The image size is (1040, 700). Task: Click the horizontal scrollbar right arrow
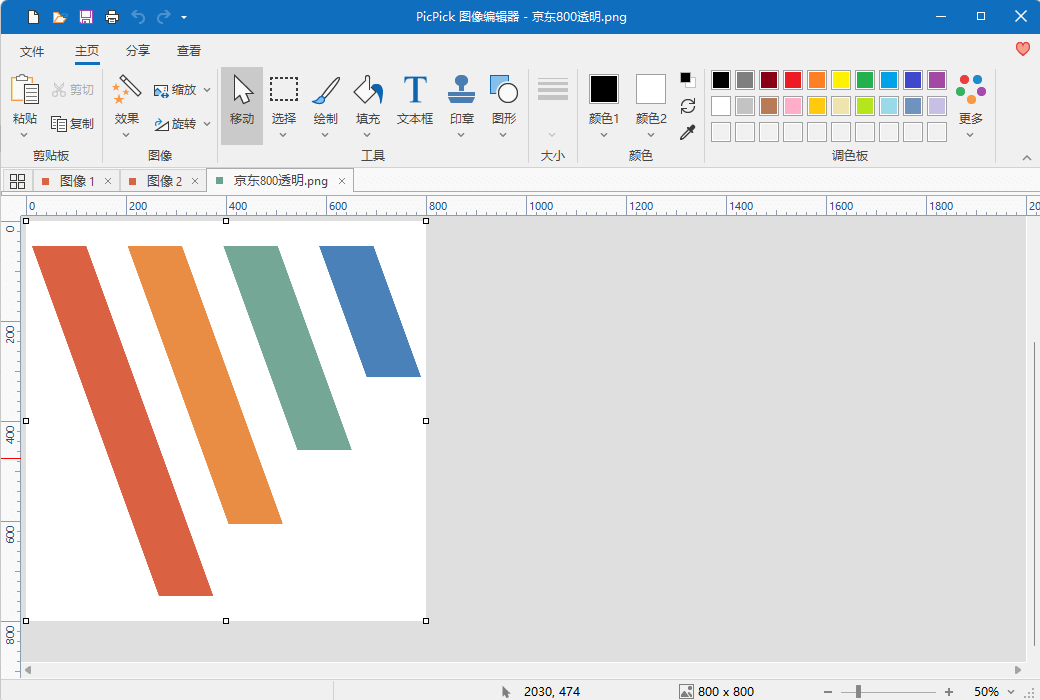1018,670
